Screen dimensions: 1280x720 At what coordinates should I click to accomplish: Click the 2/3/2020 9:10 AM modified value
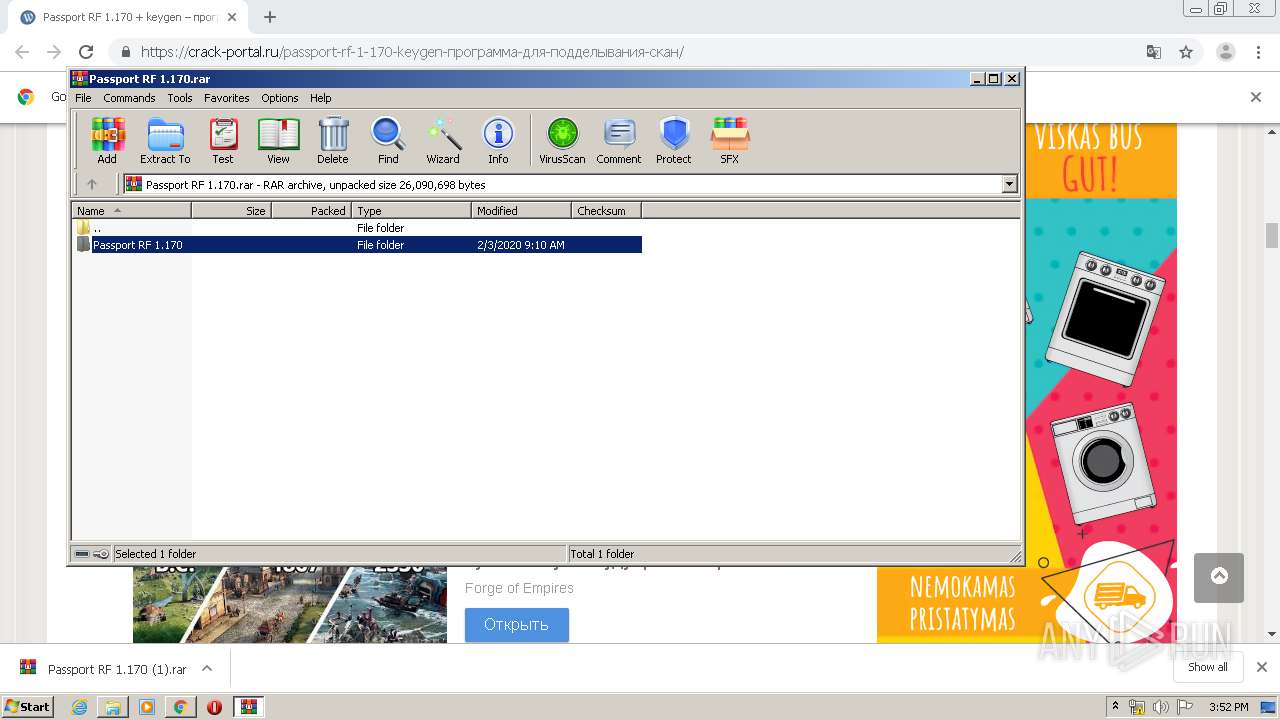520,245
